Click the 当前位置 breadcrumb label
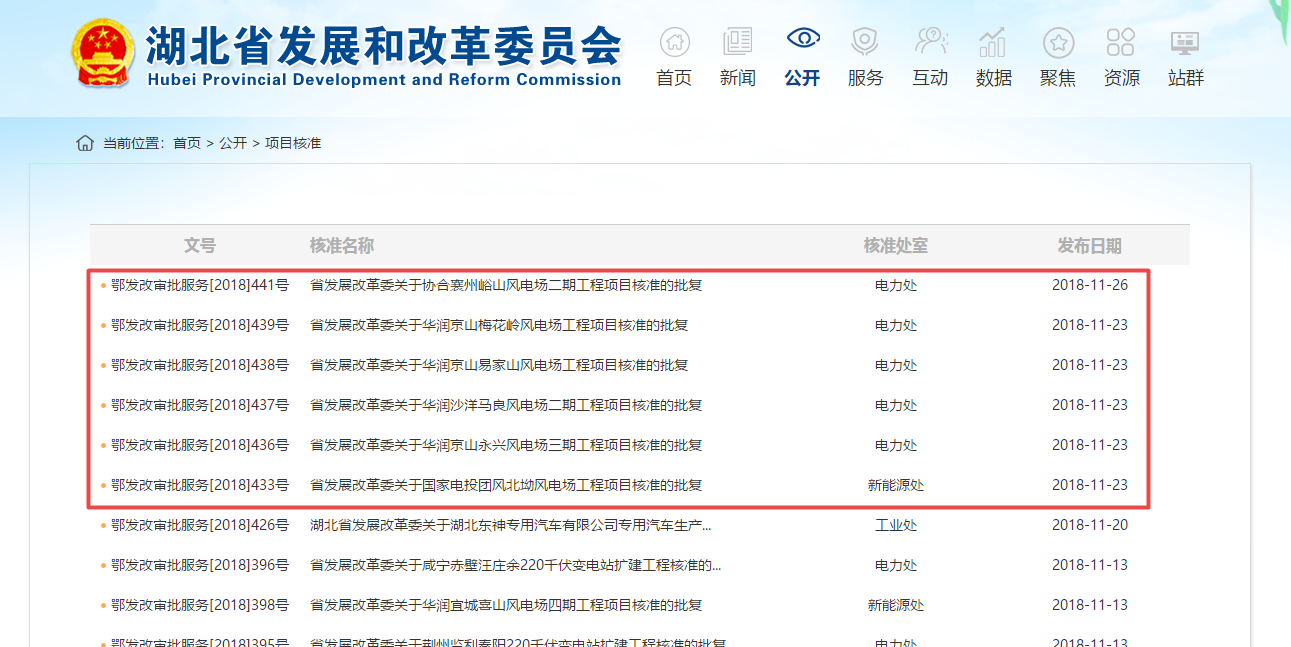The height and width of the screenshot is (647, 1291). (132, 143)
